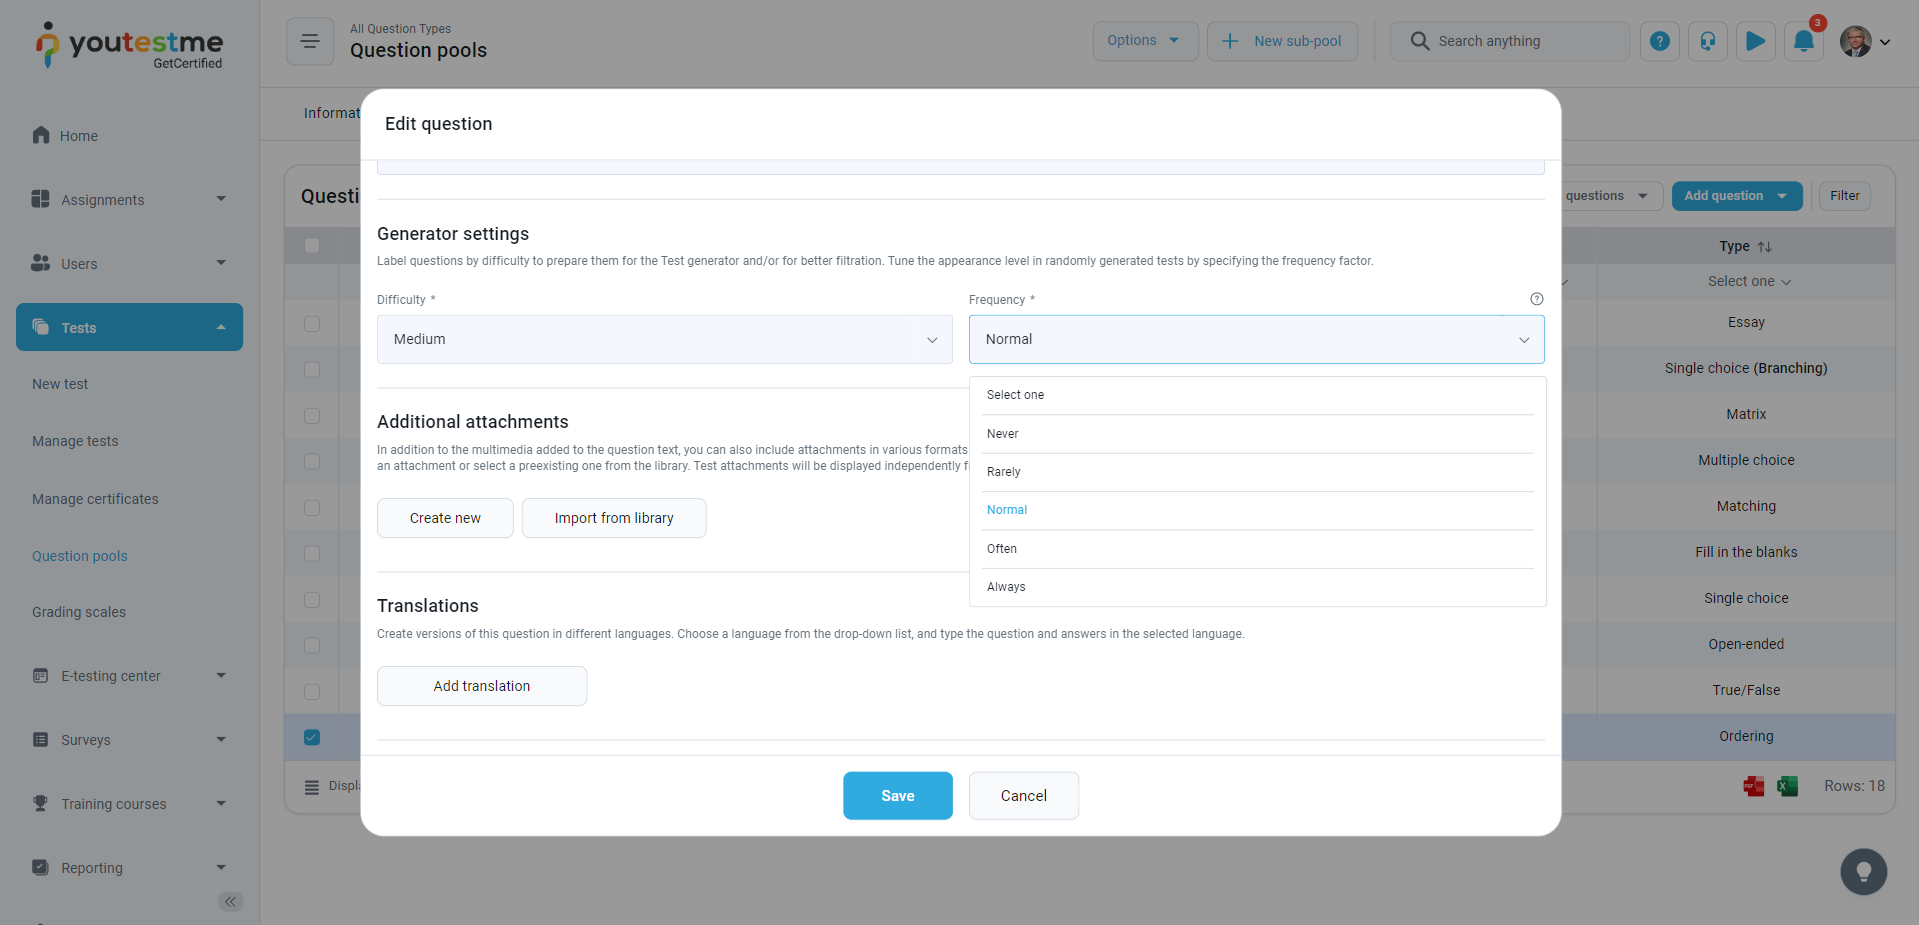
Task: Expand the Options dropdown button
Action: 1144,41
